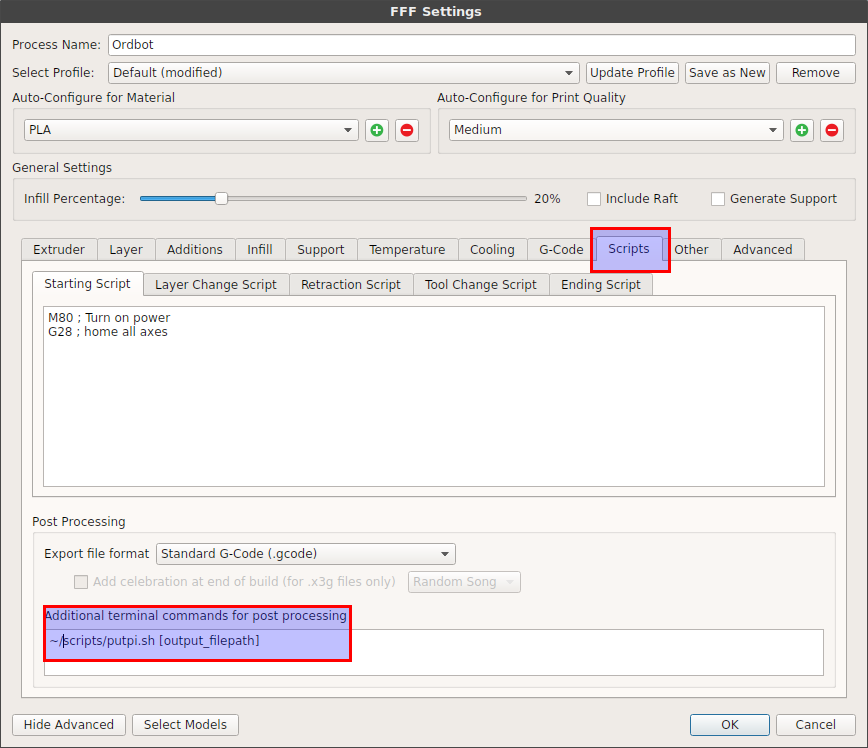This screenshot has width=868, height=748.
Task: Open the Ending Script tab
Action: click(x=600, y=284)
